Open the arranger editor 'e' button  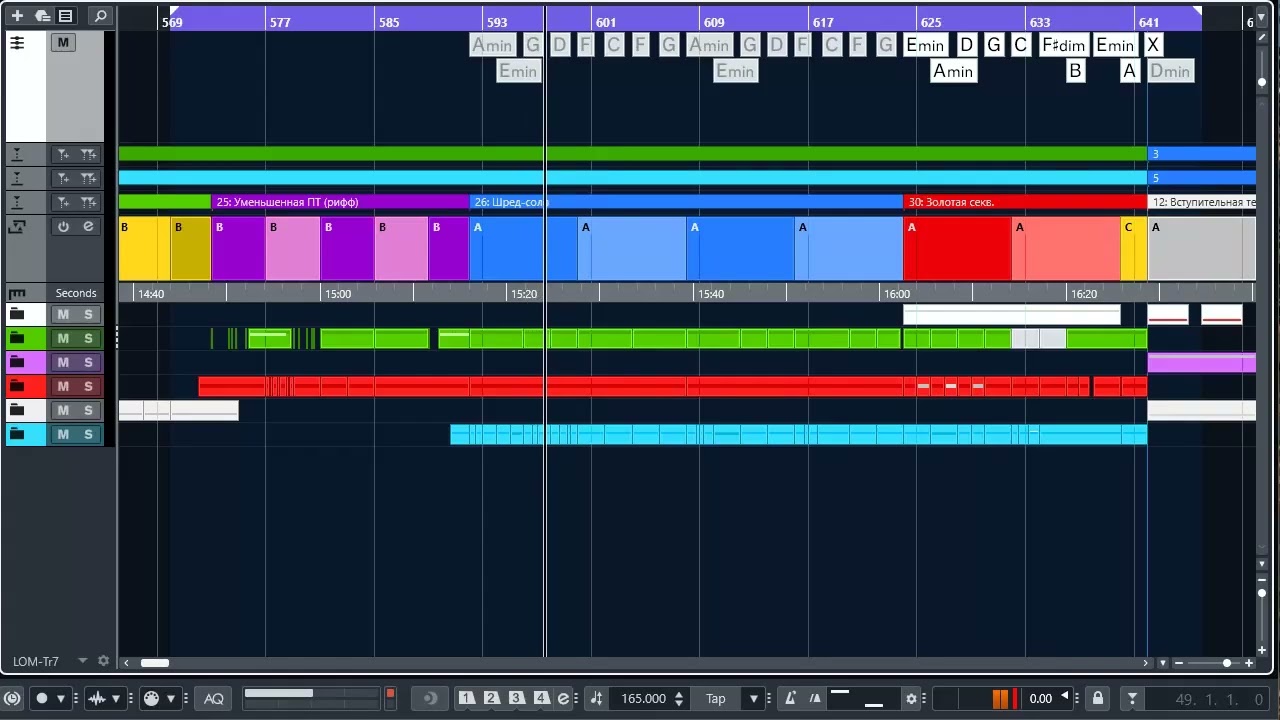click(88, 227)
